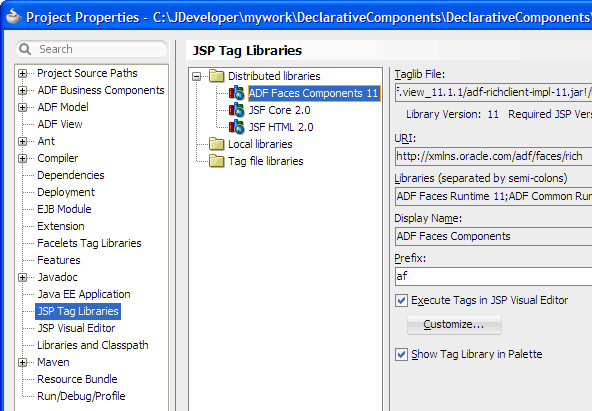Click the JSP Tag Libraries page heading

coord(247,51)
